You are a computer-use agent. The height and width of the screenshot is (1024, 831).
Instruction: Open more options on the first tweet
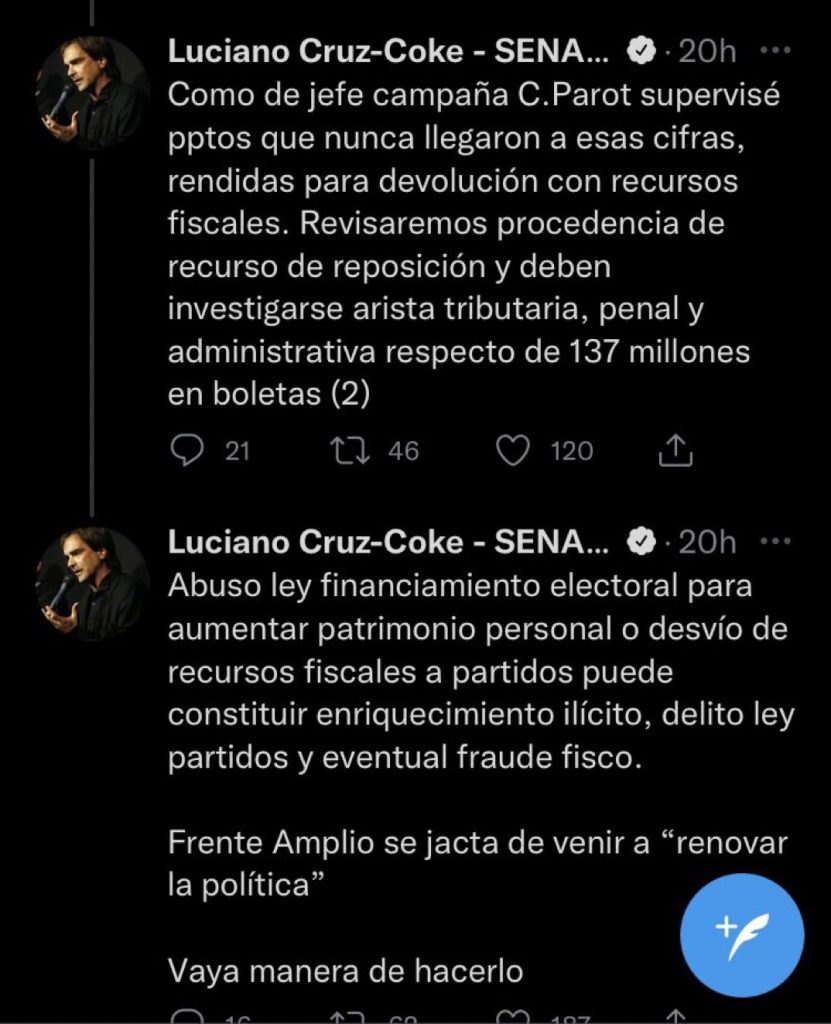[x=776, y=50]
